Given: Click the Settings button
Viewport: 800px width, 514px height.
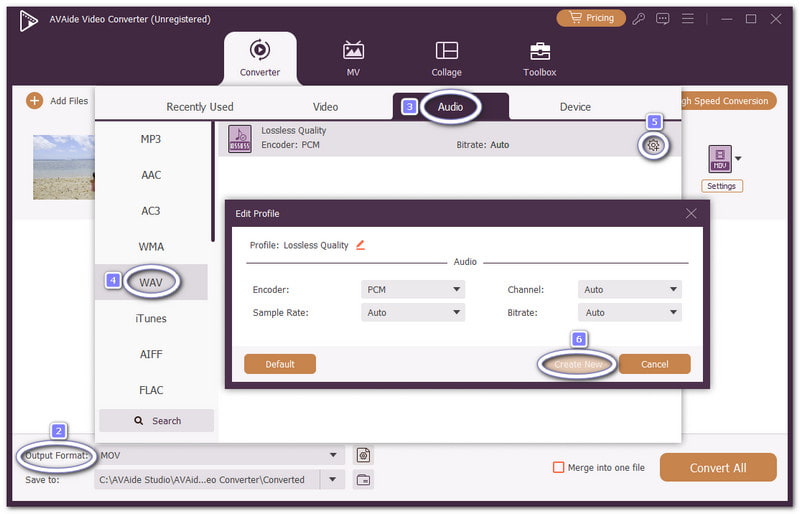Looking at the screenshot, I should pyautogui.click(x=721, y=186).
